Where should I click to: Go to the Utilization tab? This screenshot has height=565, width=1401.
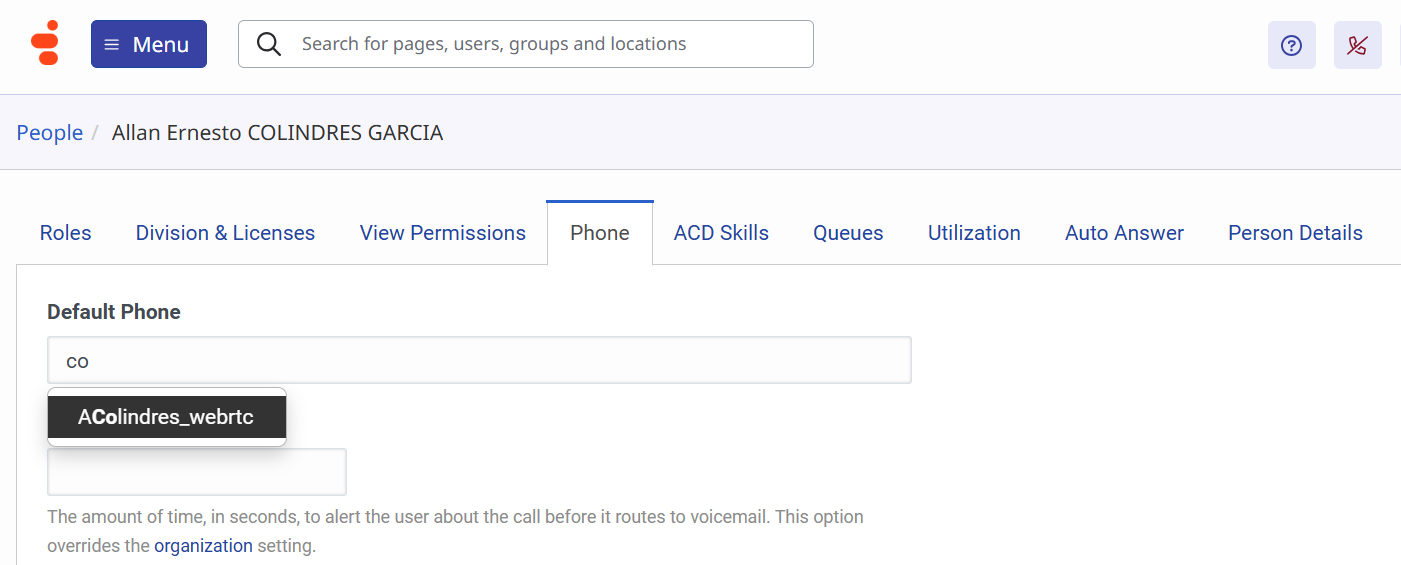tap(974, 233)
